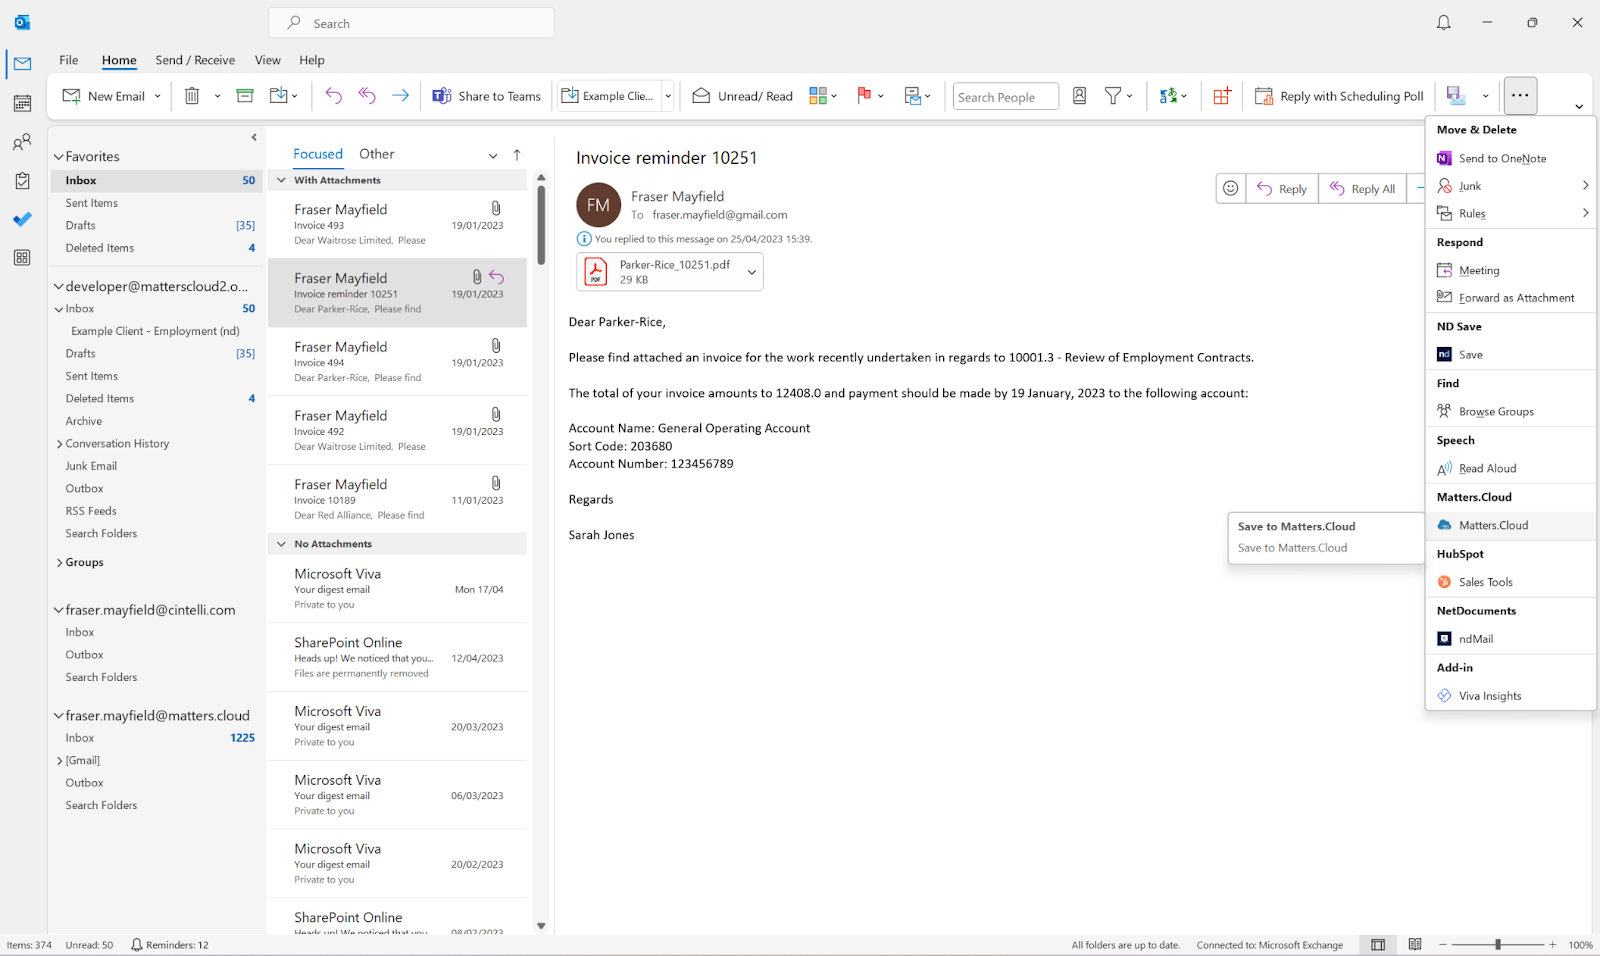Open the Send / Receive tab
1600x956 pixels.
(x=195, y=60)
